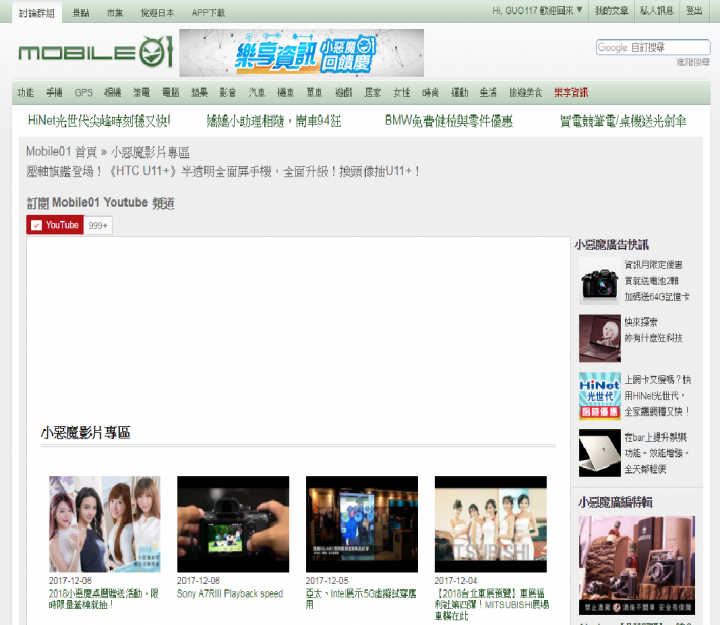The width and height of the screenshot is (720, 625).
Task: Open the 手機 menu
Action: tap(54, 93)
